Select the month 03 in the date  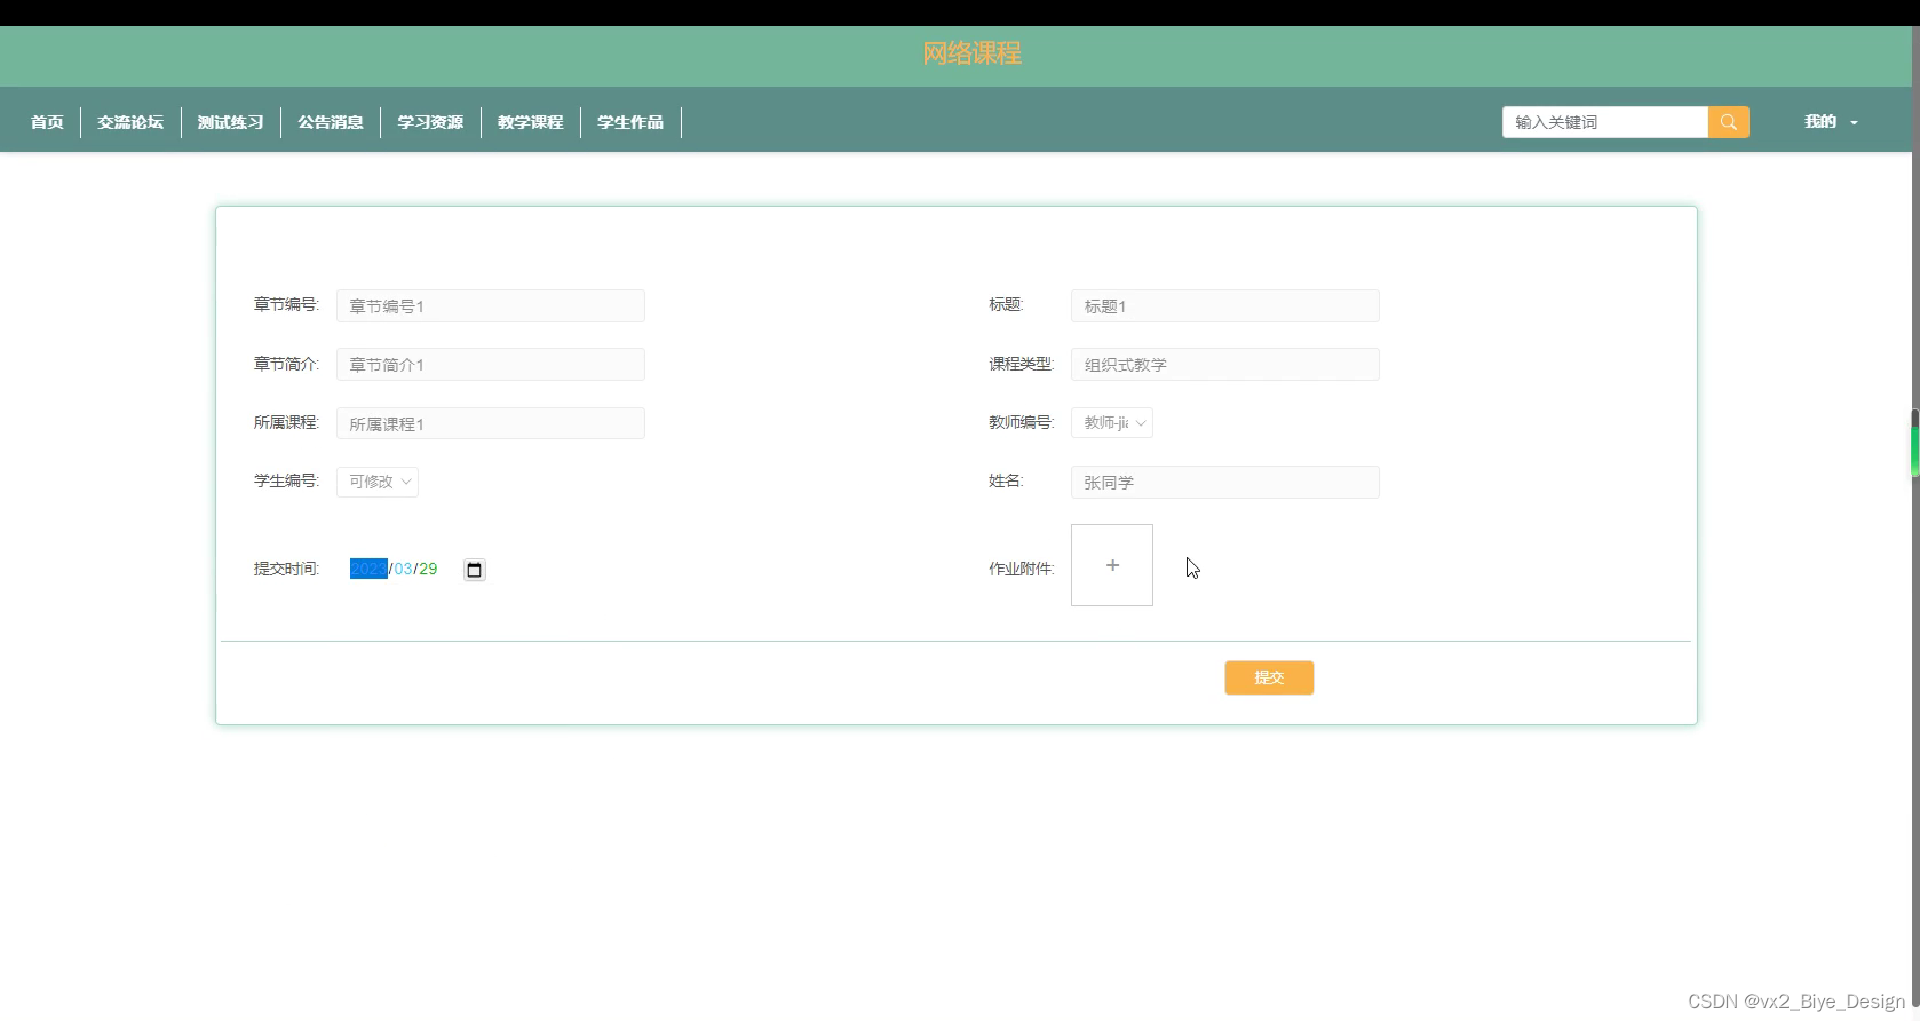click(x=403, y=569)
